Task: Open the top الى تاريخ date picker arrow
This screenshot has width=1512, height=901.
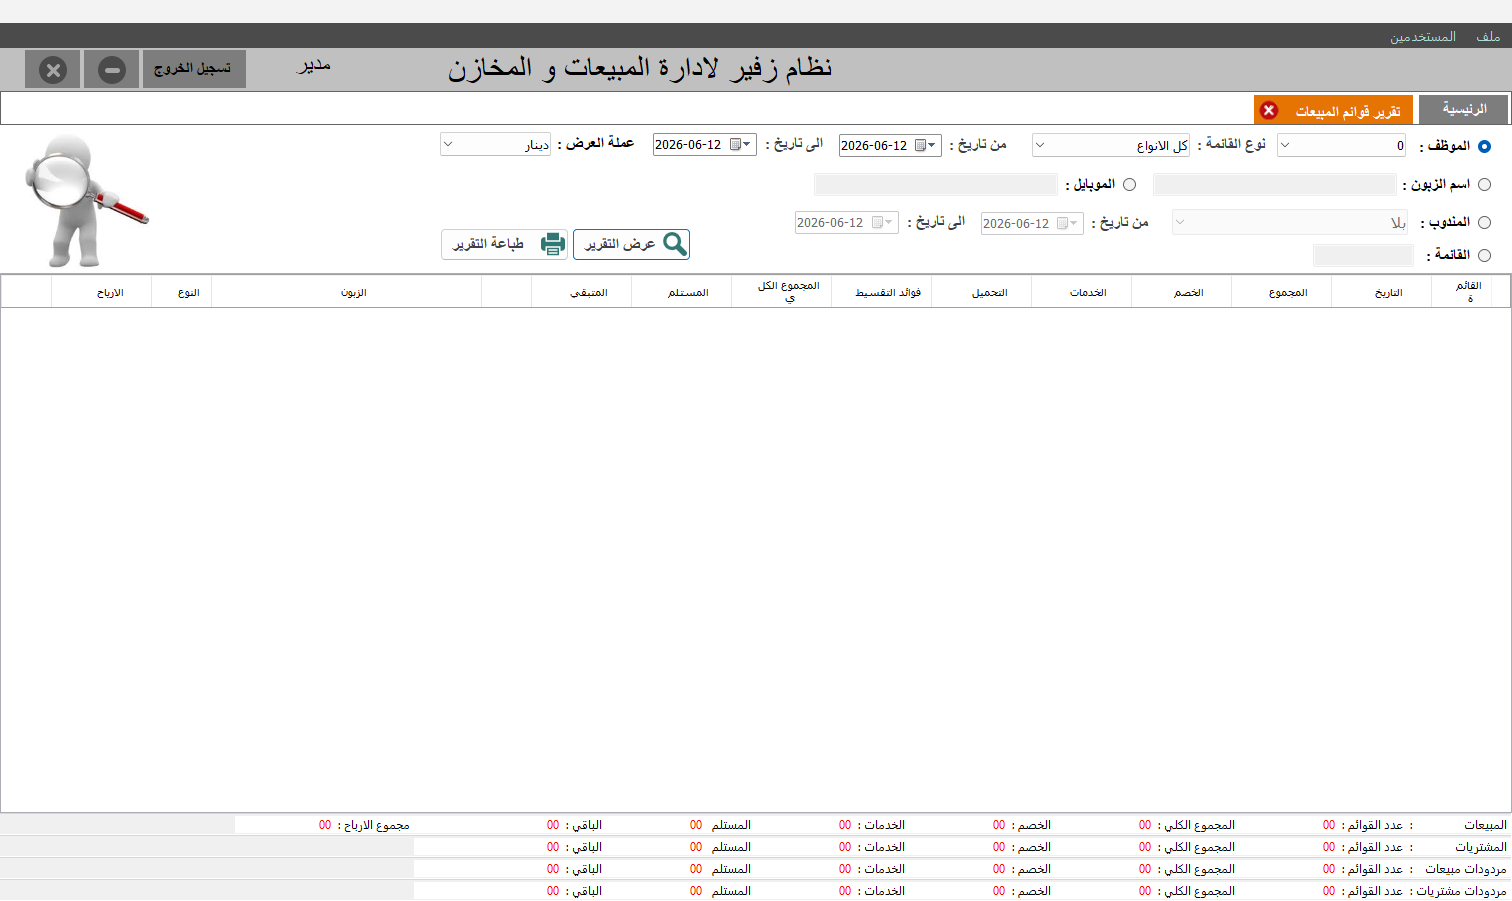Action: (x=747, y=144)
